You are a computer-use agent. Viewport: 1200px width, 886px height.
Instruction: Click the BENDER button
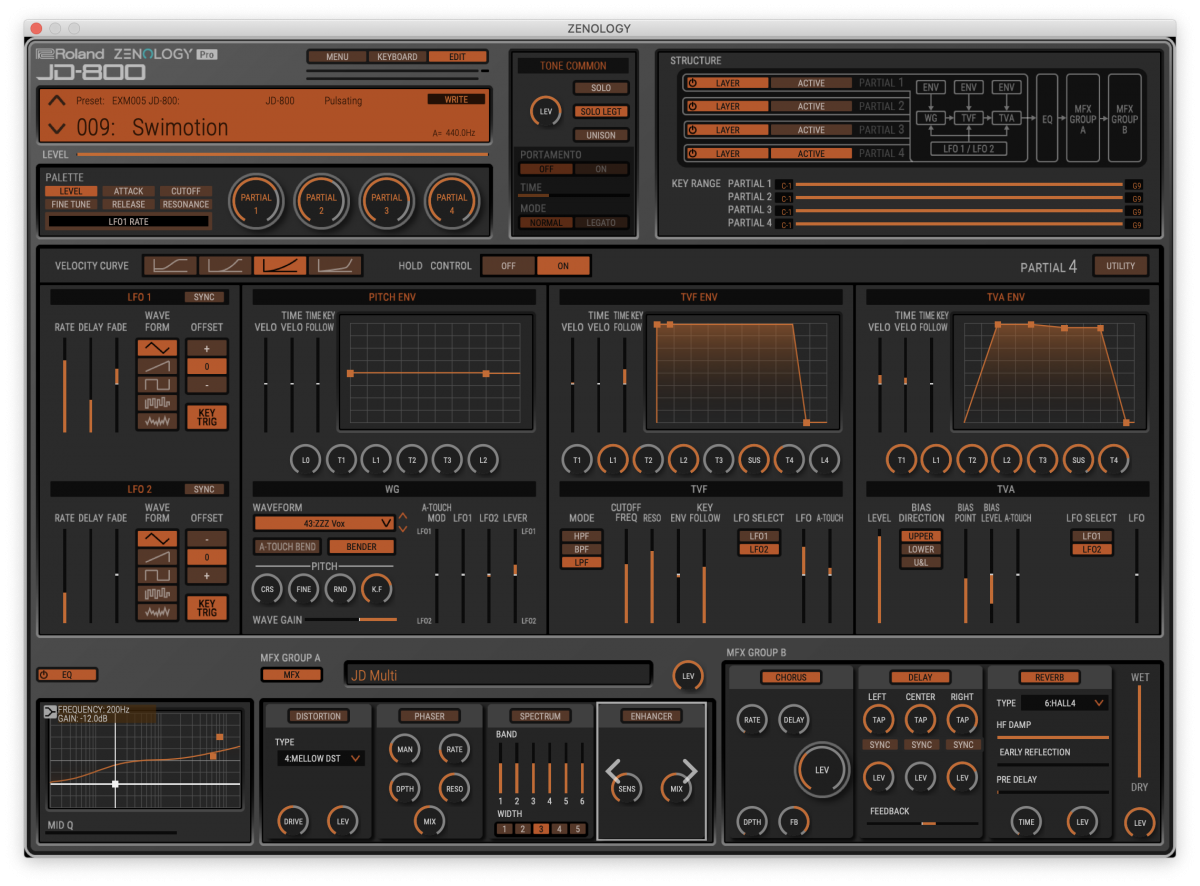[x=362, y=547]
